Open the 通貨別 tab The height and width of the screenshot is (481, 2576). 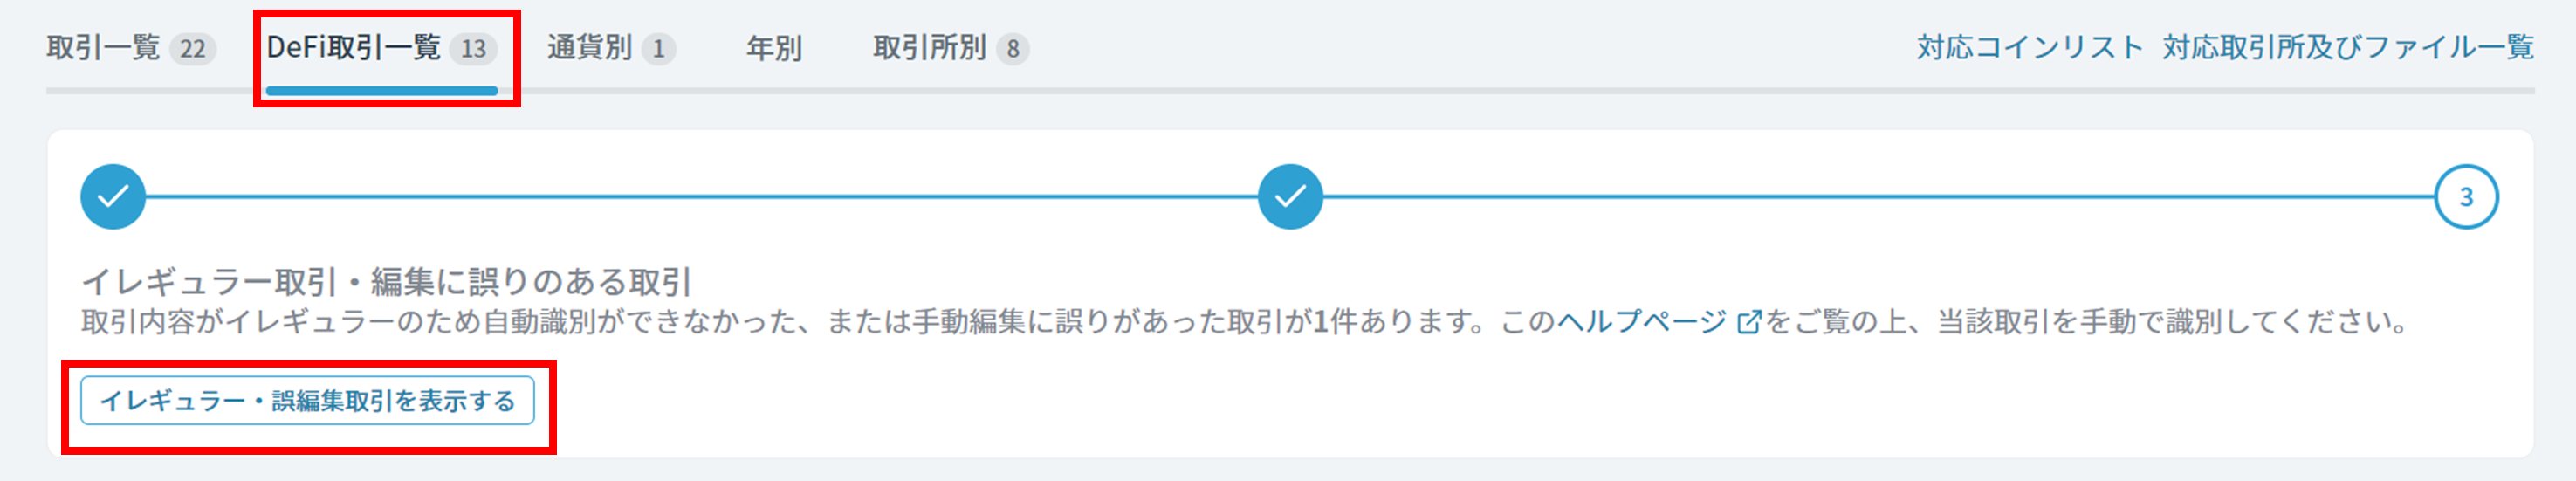[x=611, y=48]
